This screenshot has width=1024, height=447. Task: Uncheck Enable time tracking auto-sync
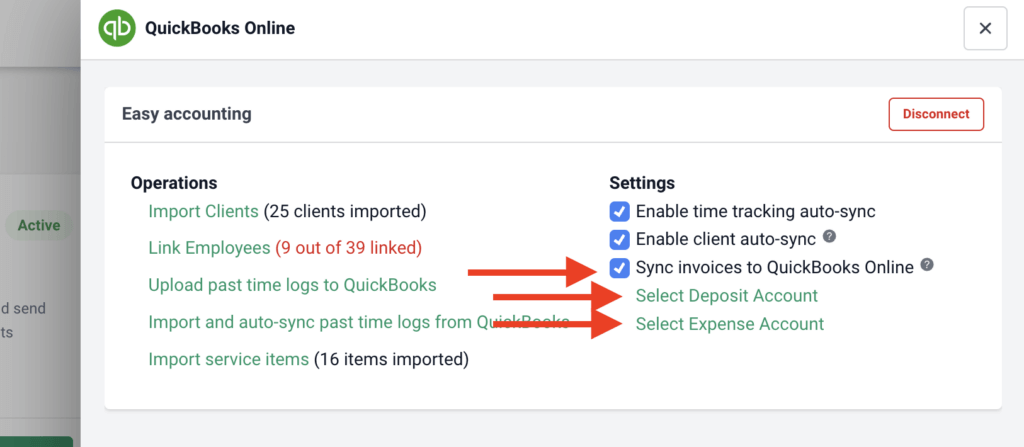(x=620, y=211)
